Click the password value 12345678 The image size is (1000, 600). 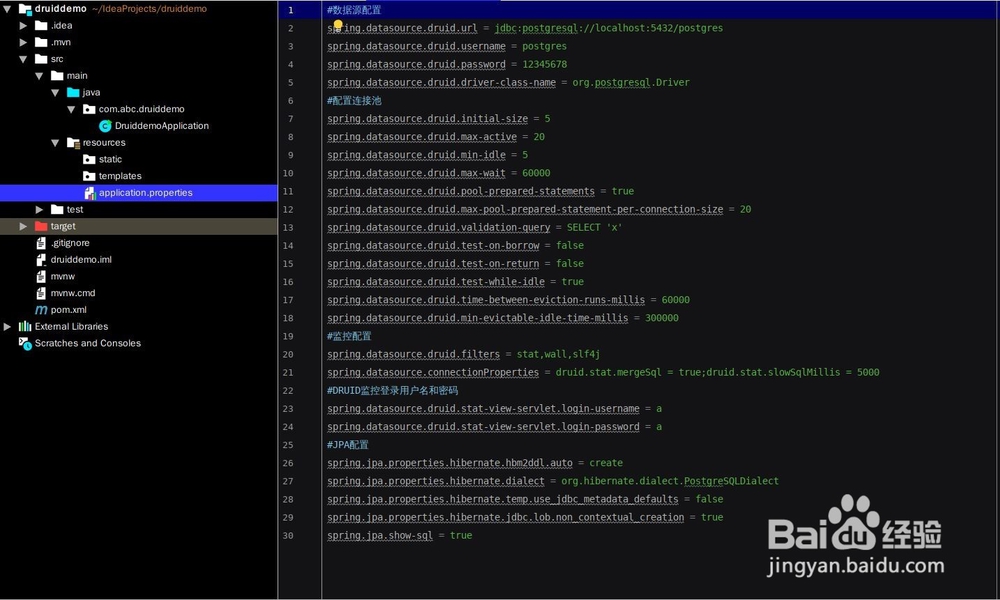point(545,64)
